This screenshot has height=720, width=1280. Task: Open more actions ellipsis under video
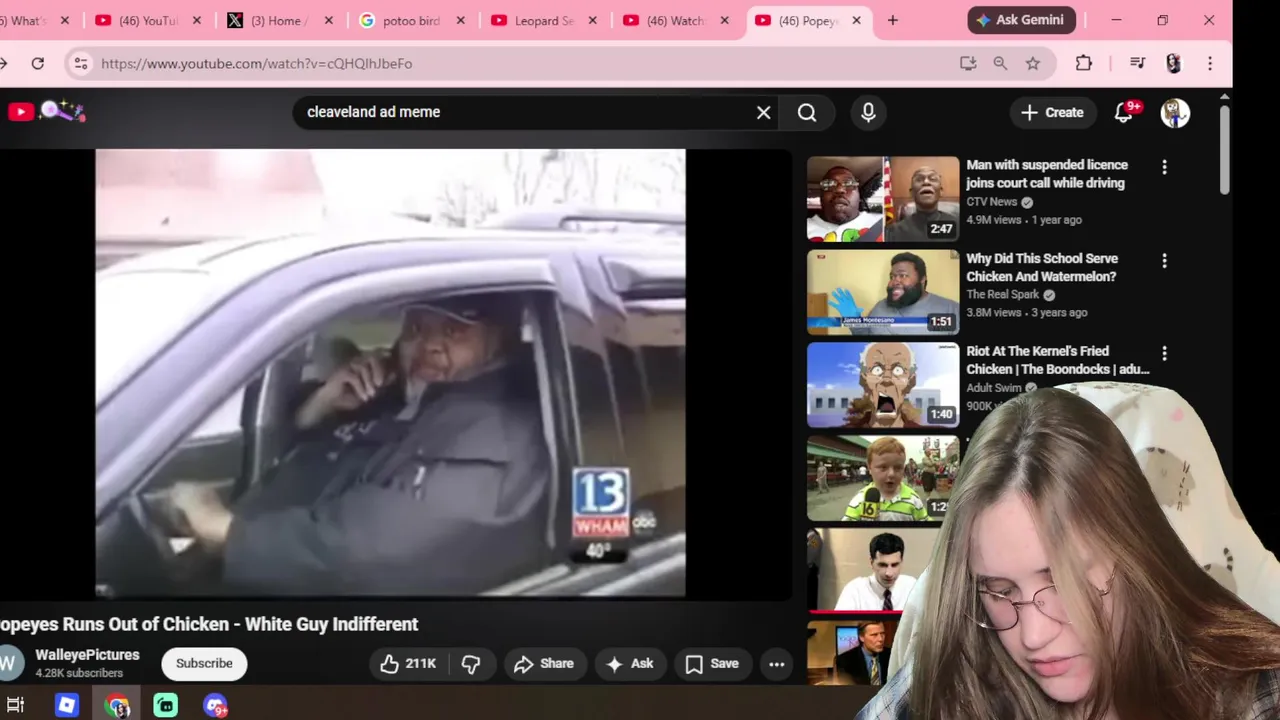[x=776, y=663]
